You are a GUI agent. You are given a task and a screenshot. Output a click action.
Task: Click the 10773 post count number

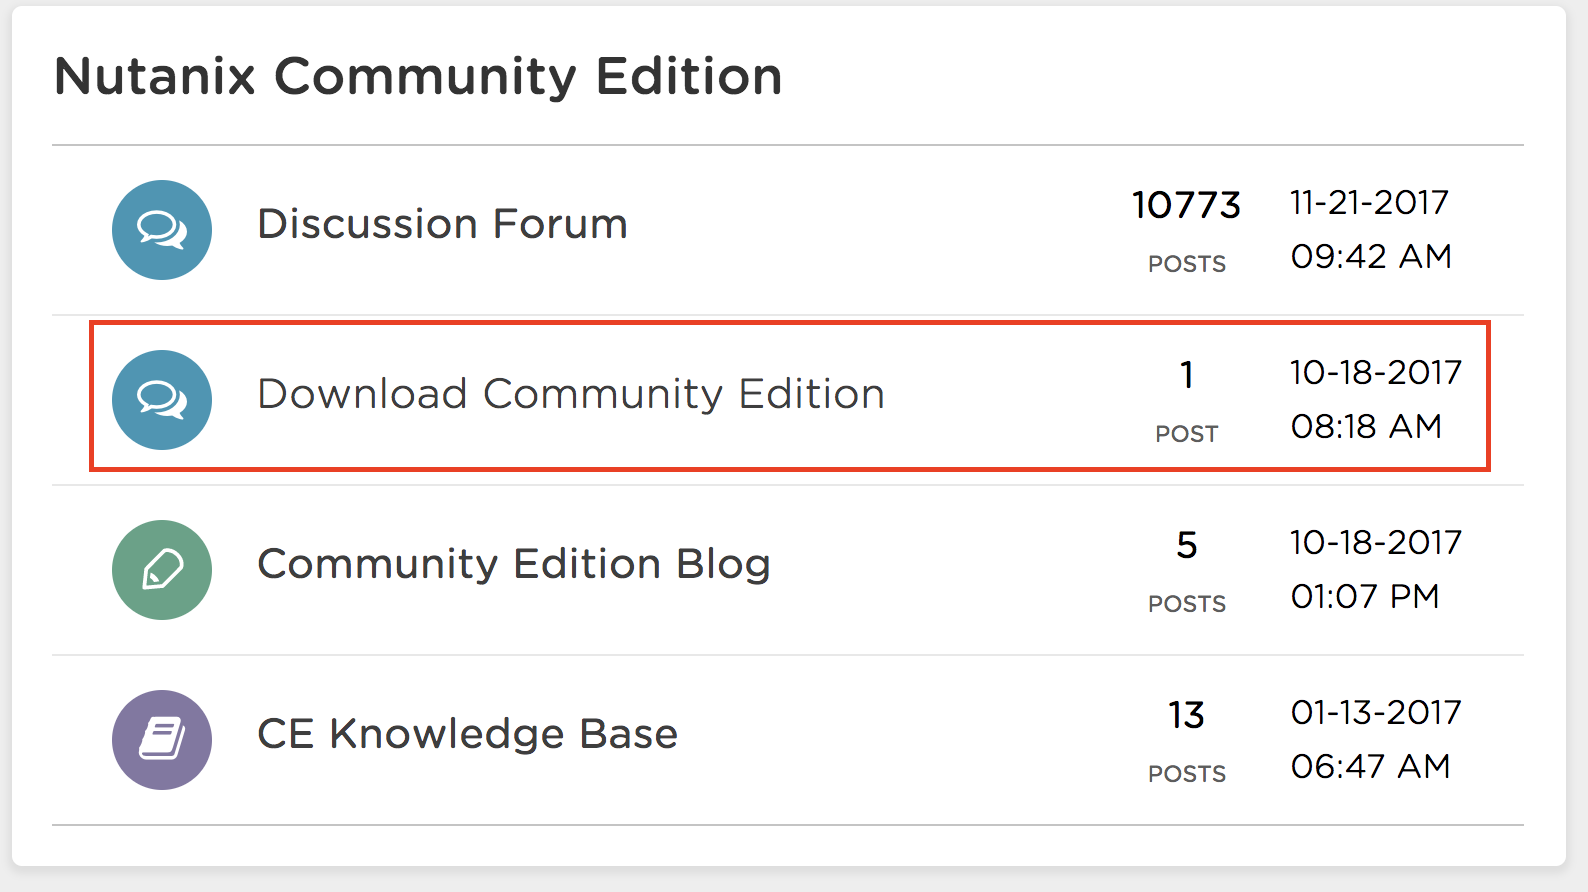pos(1186,205)
